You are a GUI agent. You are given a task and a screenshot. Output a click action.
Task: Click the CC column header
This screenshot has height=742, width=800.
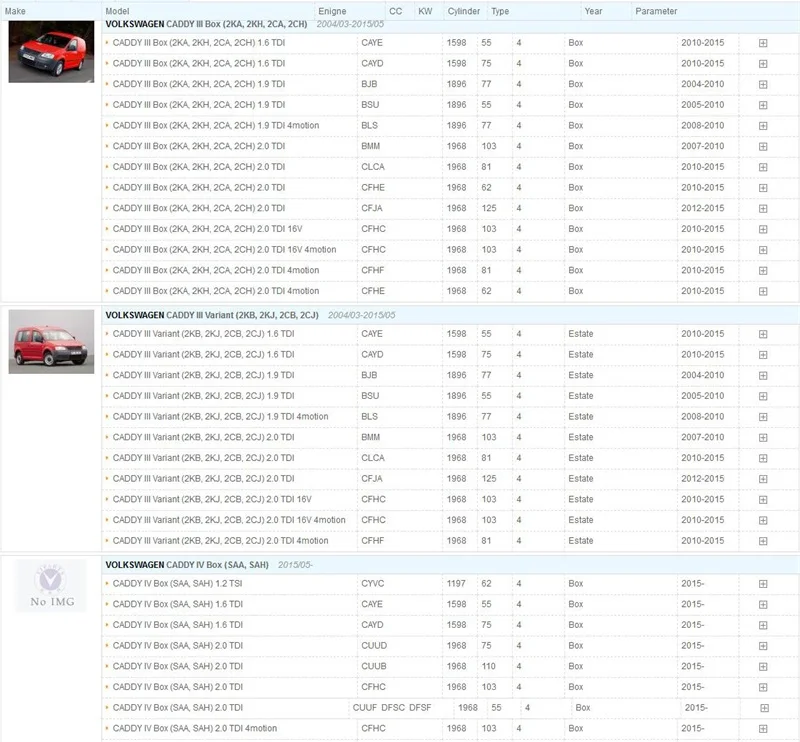tap(395, 11)
